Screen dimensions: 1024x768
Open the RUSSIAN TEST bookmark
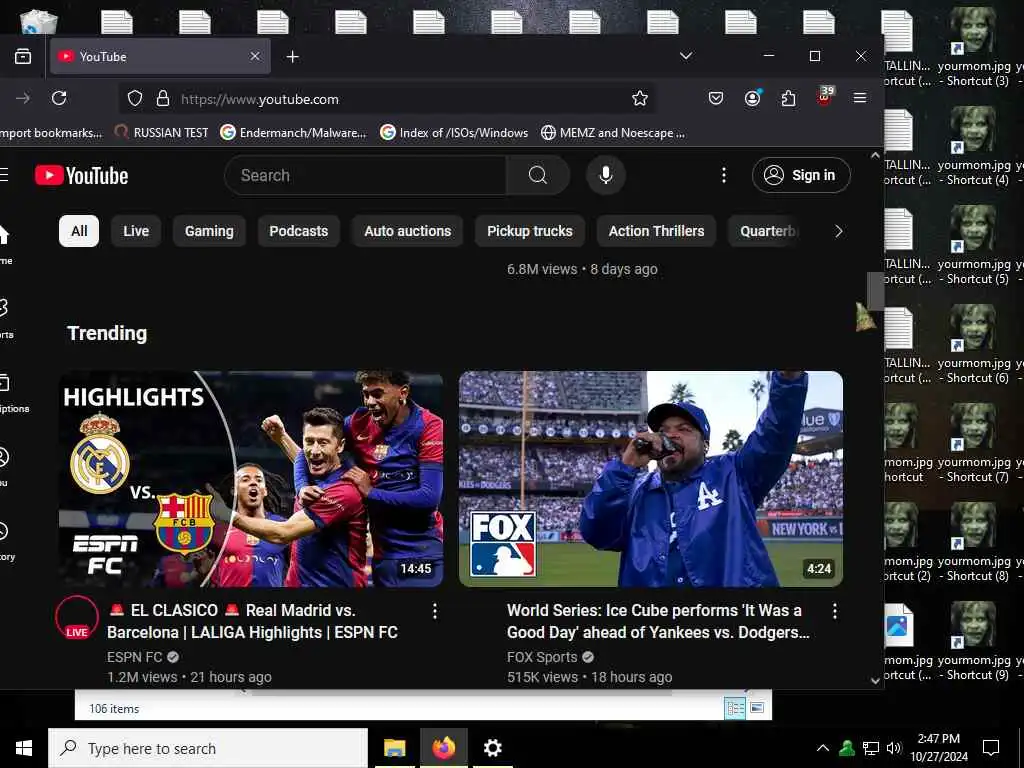coord(161,133)
